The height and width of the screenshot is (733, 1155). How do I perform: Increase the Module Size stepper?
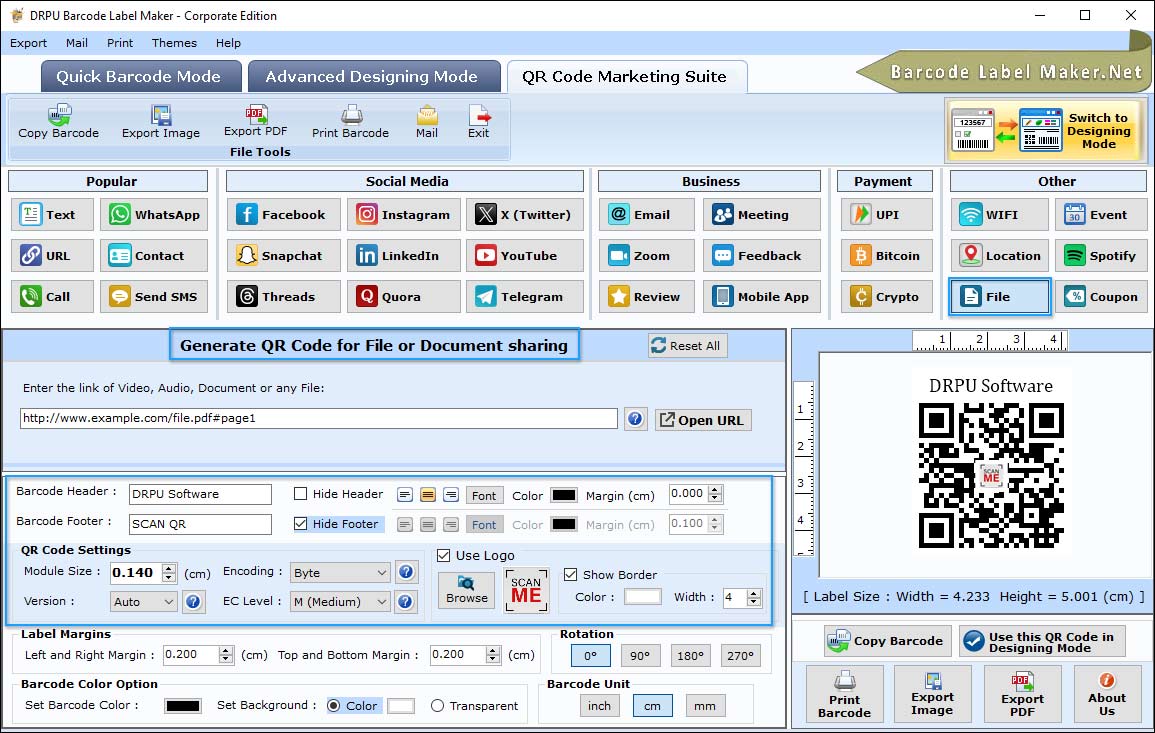[169, 568]
